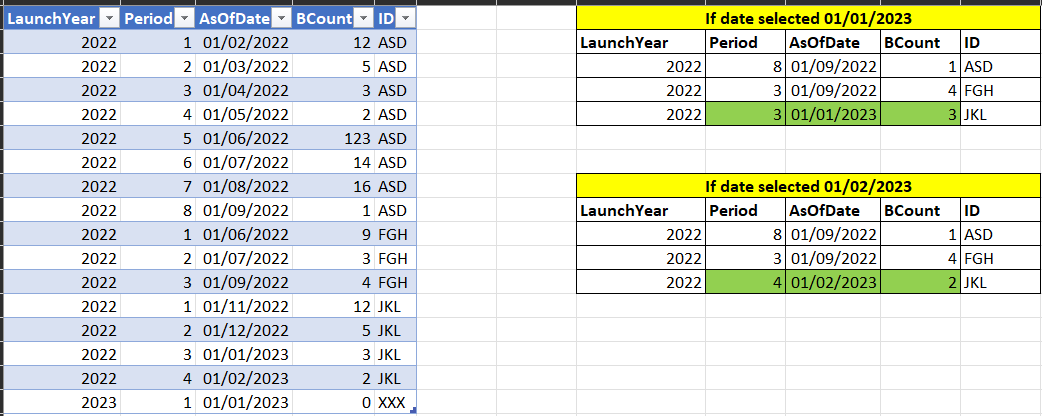Open the BCount column filter dropdown
This screenshot has height=416, width=1042.
coord(363,19)
